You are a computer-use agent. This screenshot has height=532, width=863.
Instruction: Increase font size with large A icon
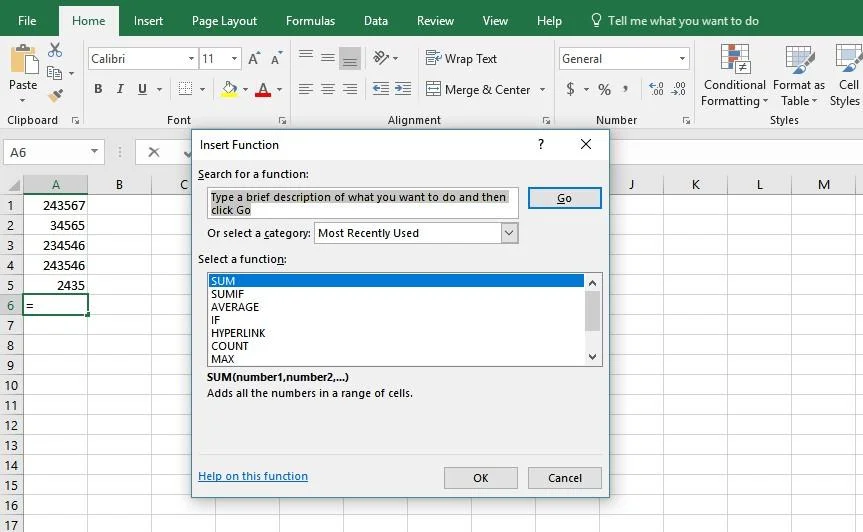pos(254,58)
